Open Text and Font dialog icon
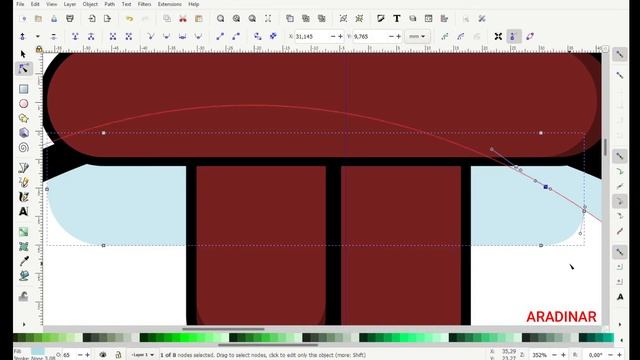Viewport: 640px width, 360px height. (x=396, y=19)
